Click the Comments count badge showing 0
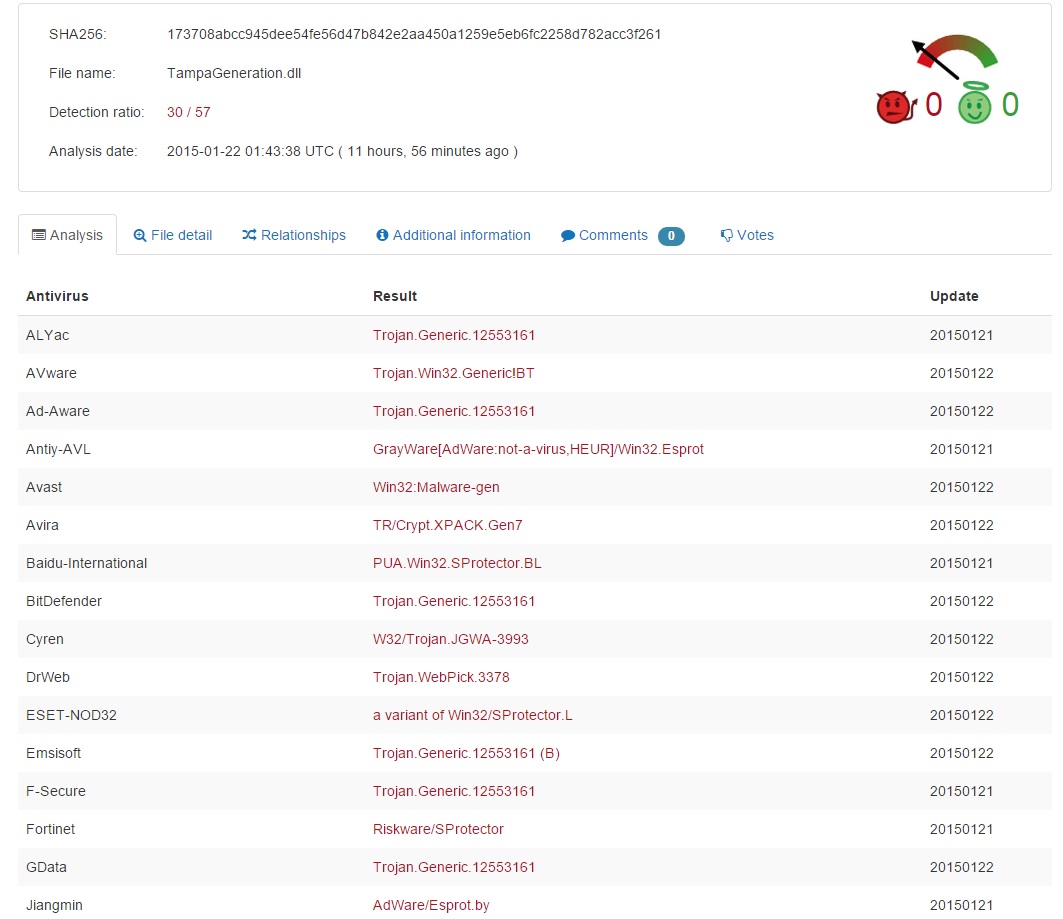This screenshot has width=1063, height=919. (671, 236)
